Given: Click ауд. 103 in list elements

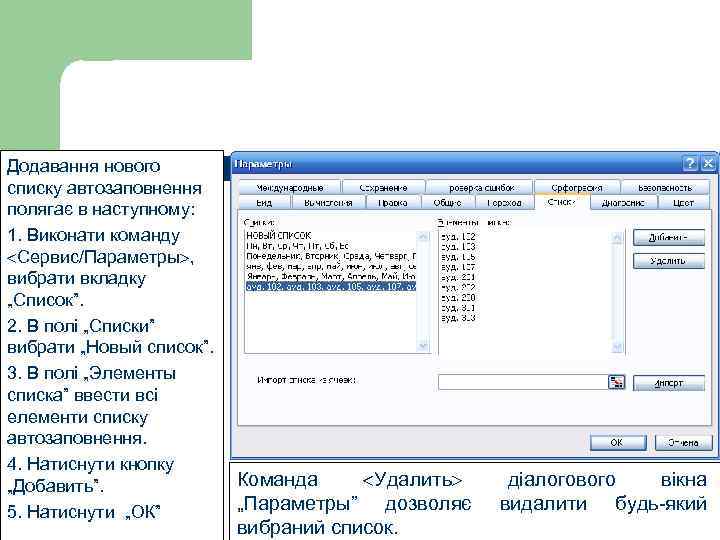Looking at the screenshot, I should tap(458, 247).
